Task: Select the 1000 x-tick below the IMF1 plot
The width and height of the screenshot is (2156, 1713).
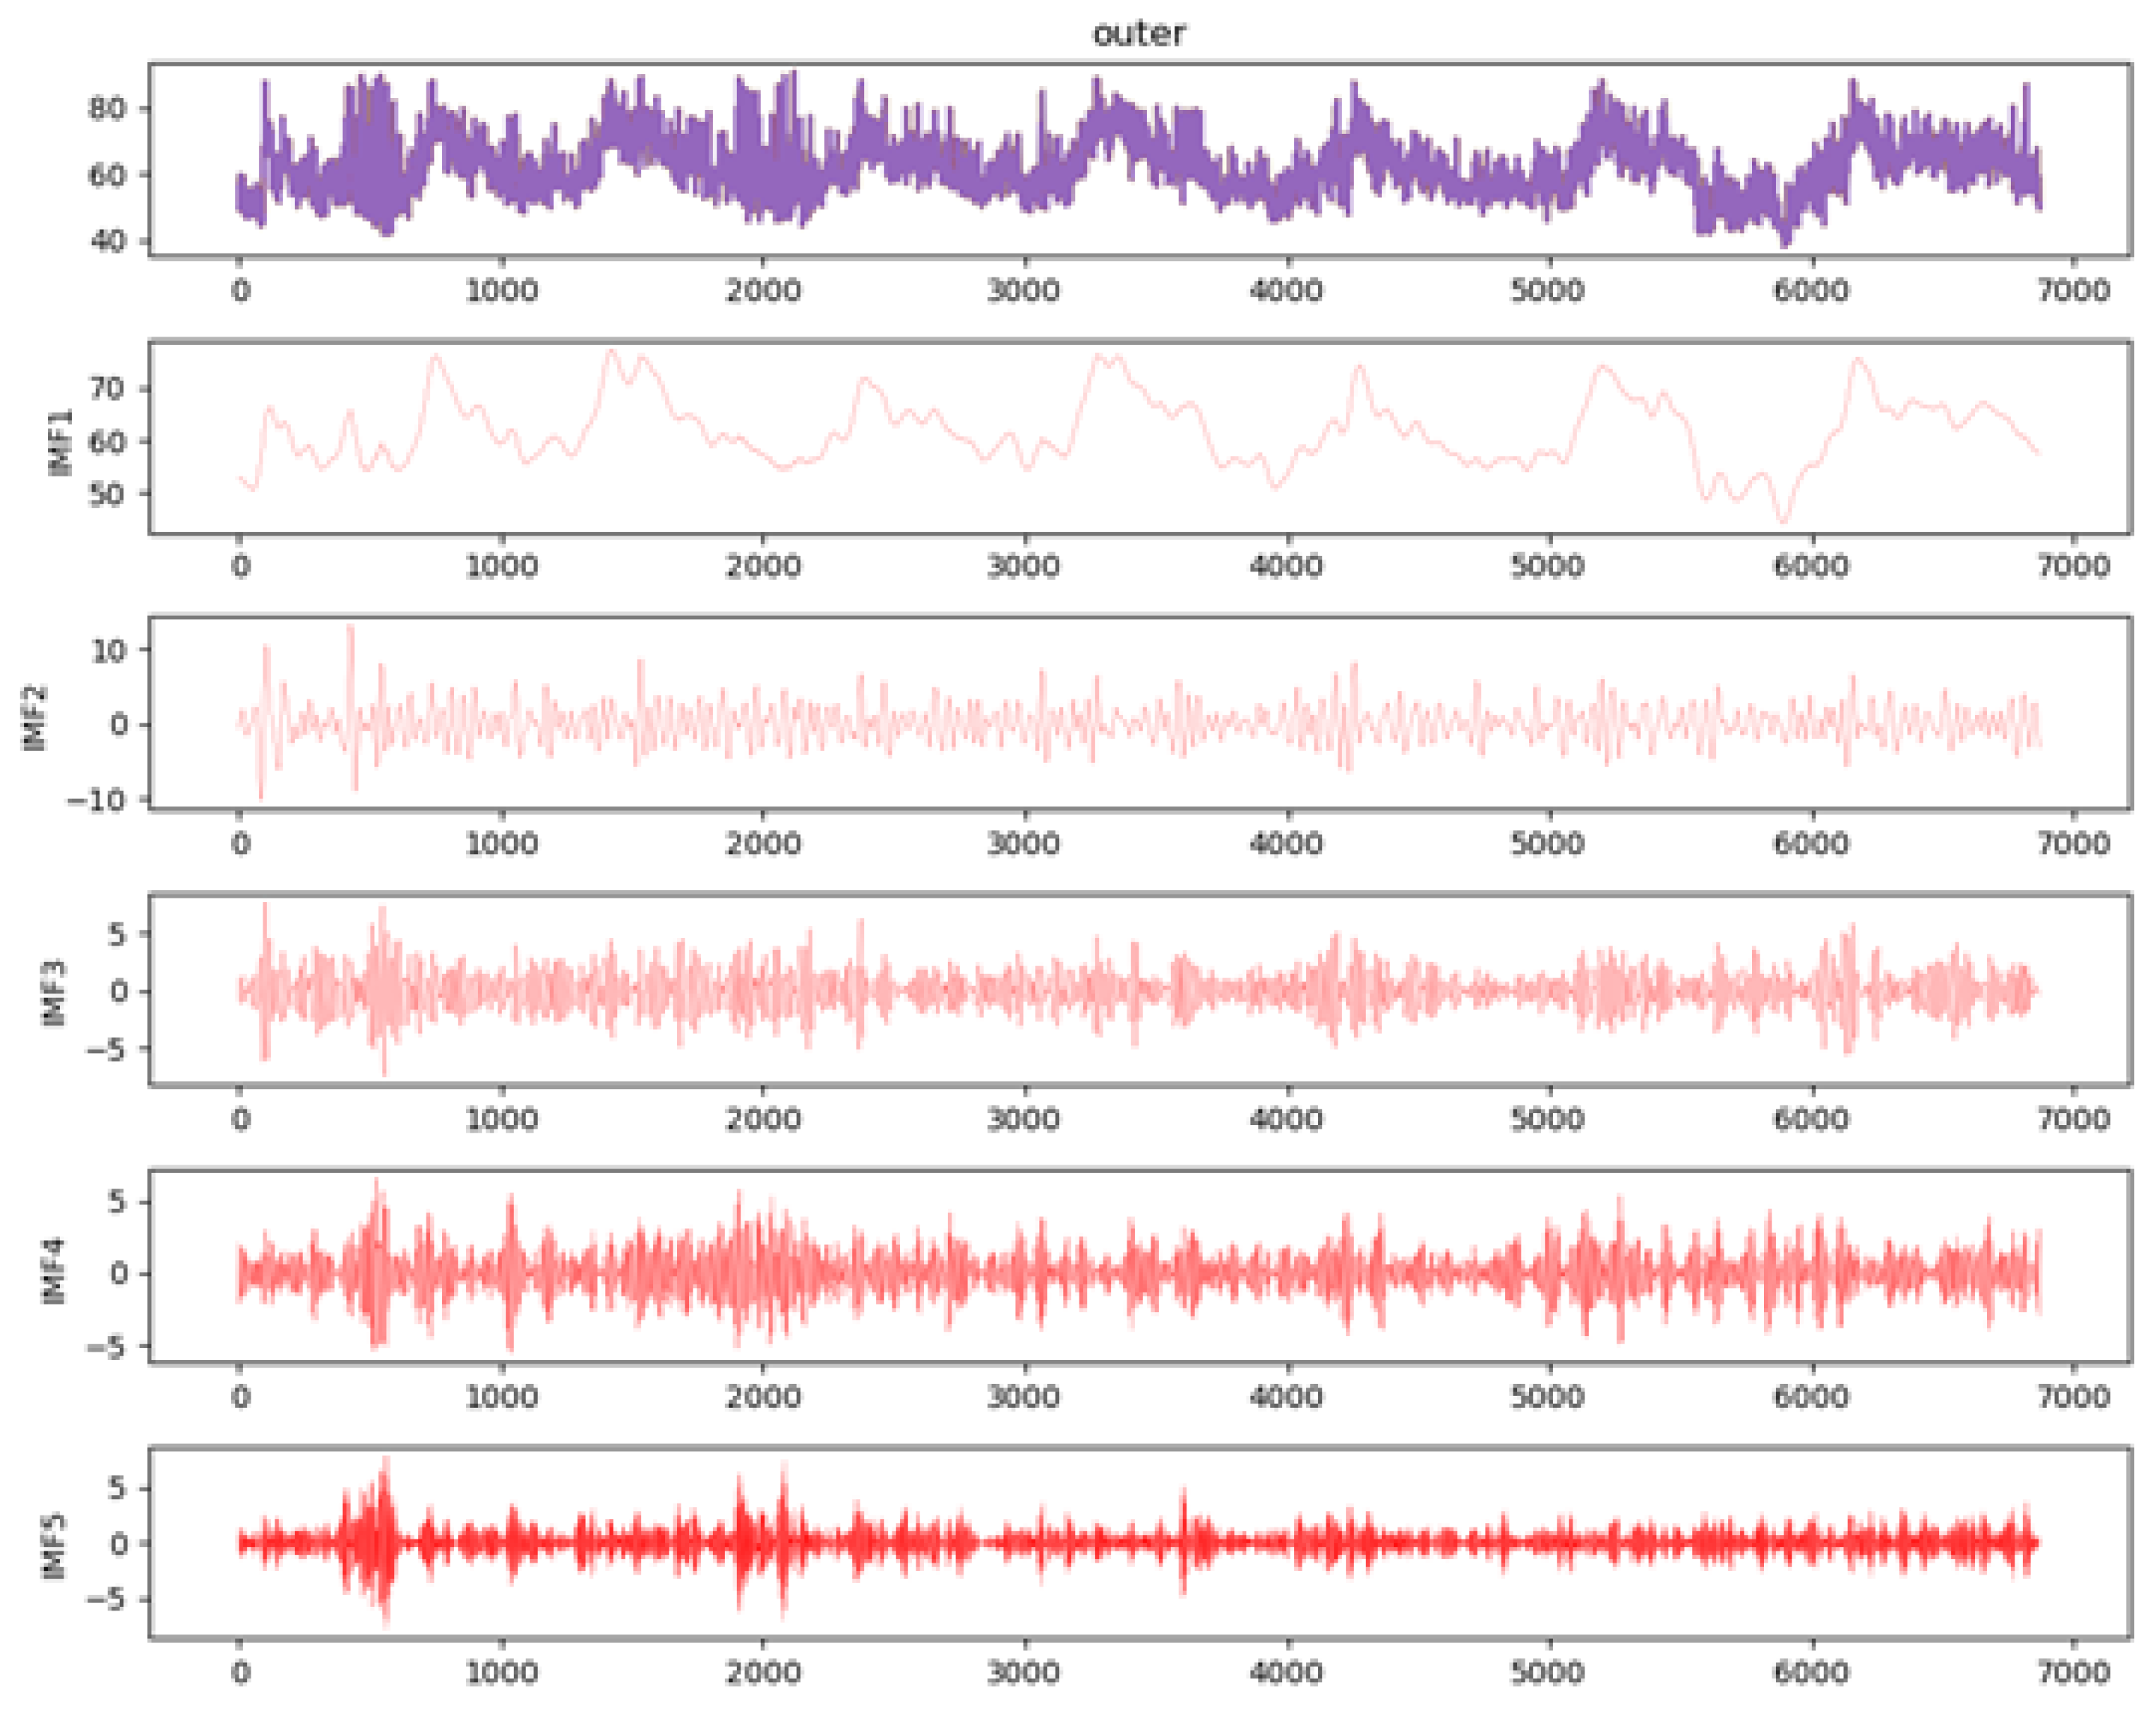Action: [x=502, y=566]
